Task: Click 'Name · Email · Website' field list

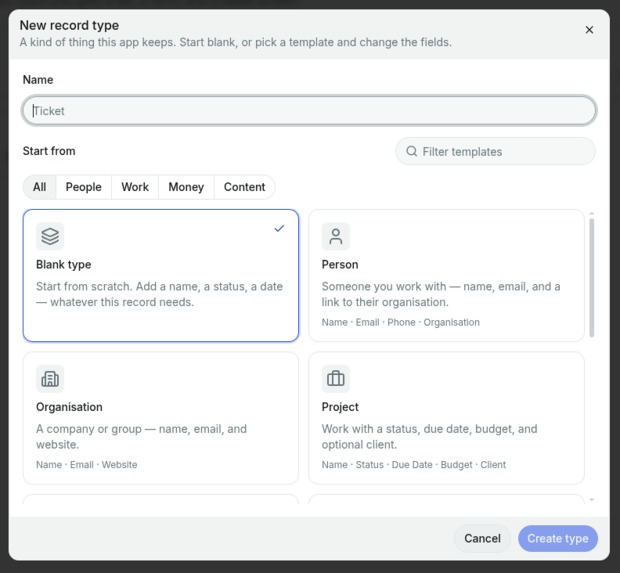Action: [x=87, y=465]
